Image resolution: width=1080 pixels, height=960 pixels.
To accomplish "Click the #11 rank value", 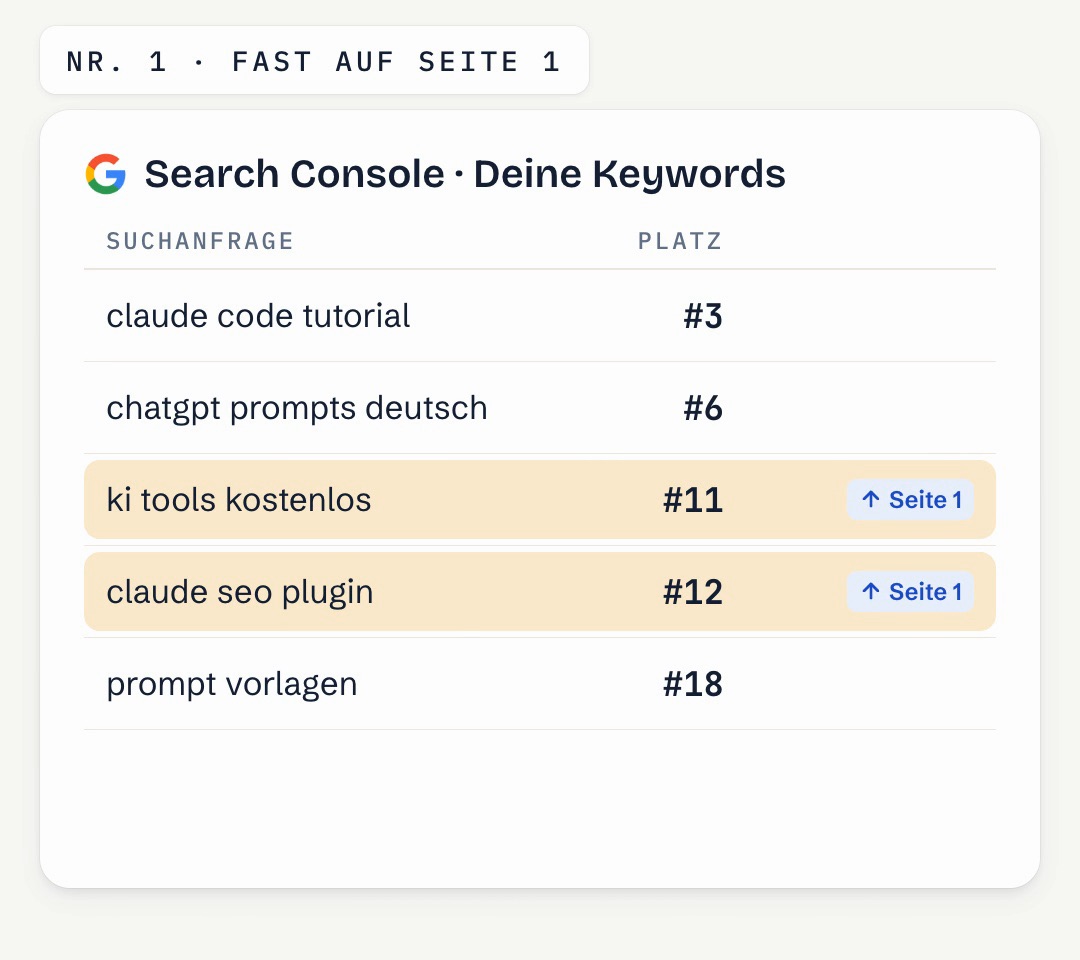I will click(x=693, y=500).
